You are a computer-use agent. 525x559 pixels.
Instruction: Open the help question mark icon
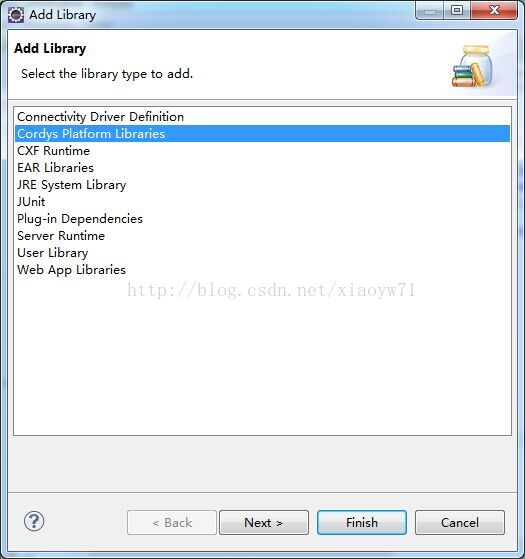pos(34,522)
